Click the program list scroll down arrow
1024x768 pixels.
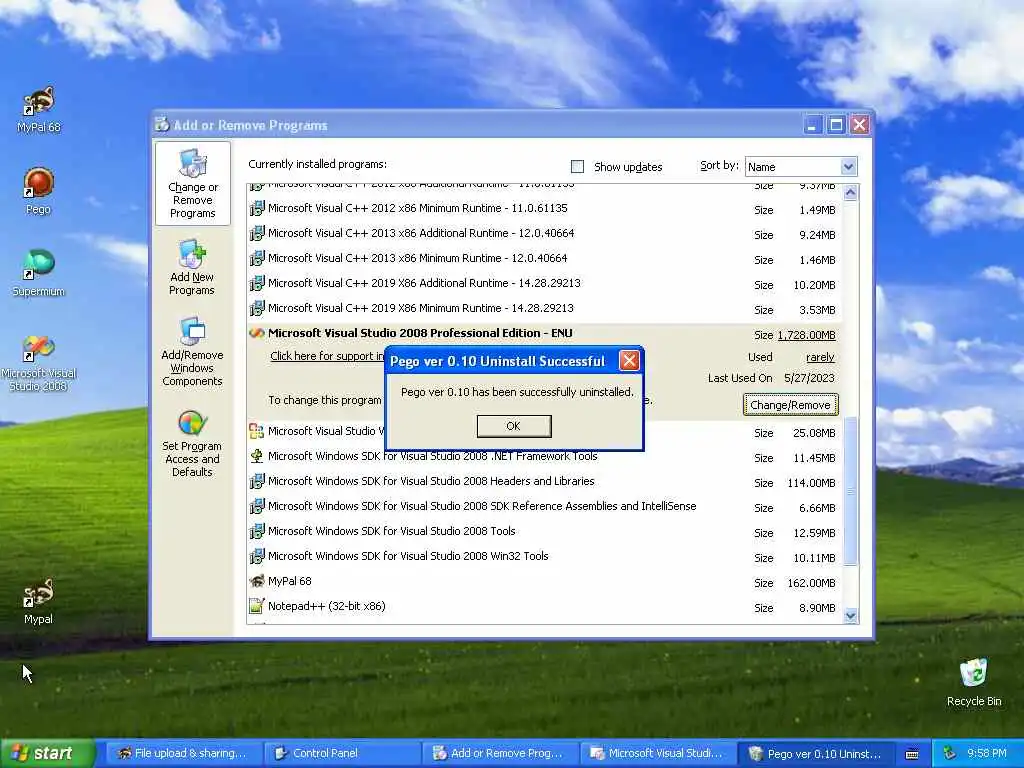coord(850,615)
